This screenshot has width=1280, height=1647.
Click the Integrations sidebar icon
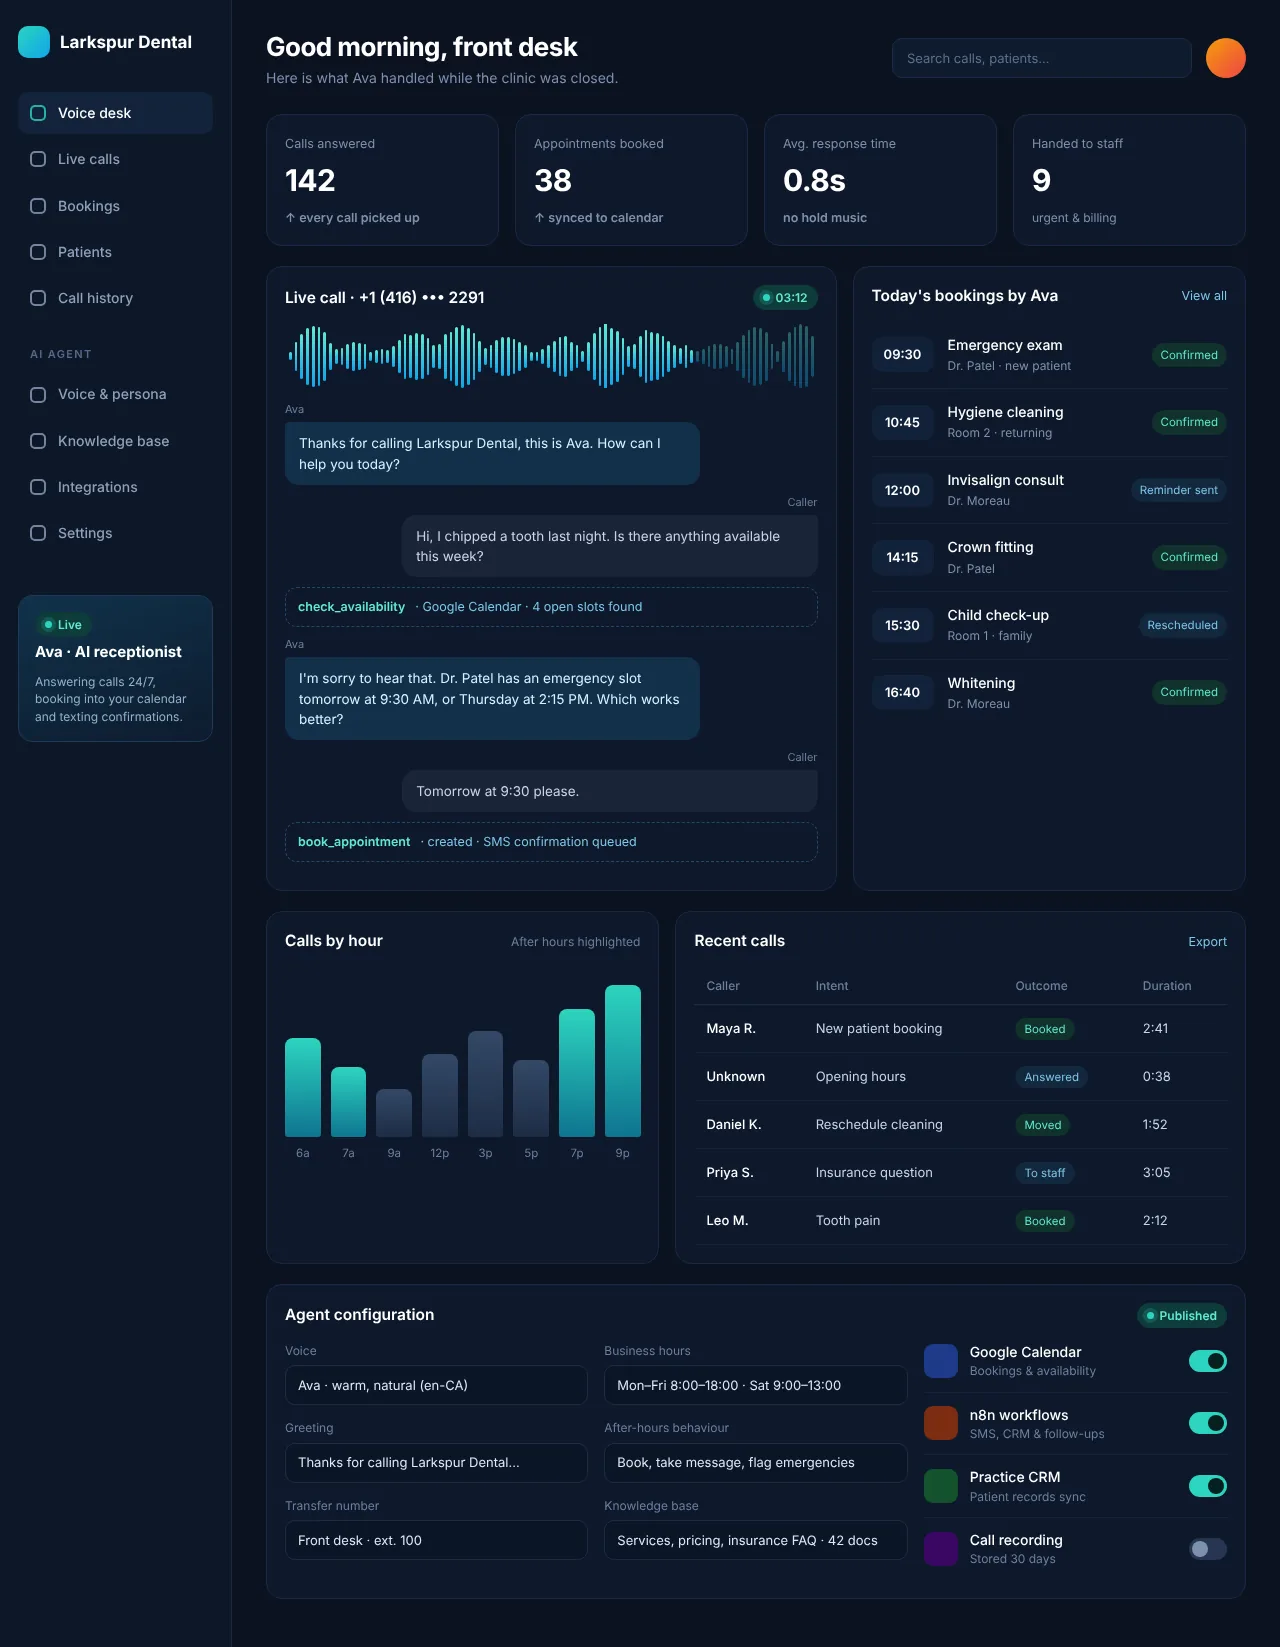click(38, 487)
